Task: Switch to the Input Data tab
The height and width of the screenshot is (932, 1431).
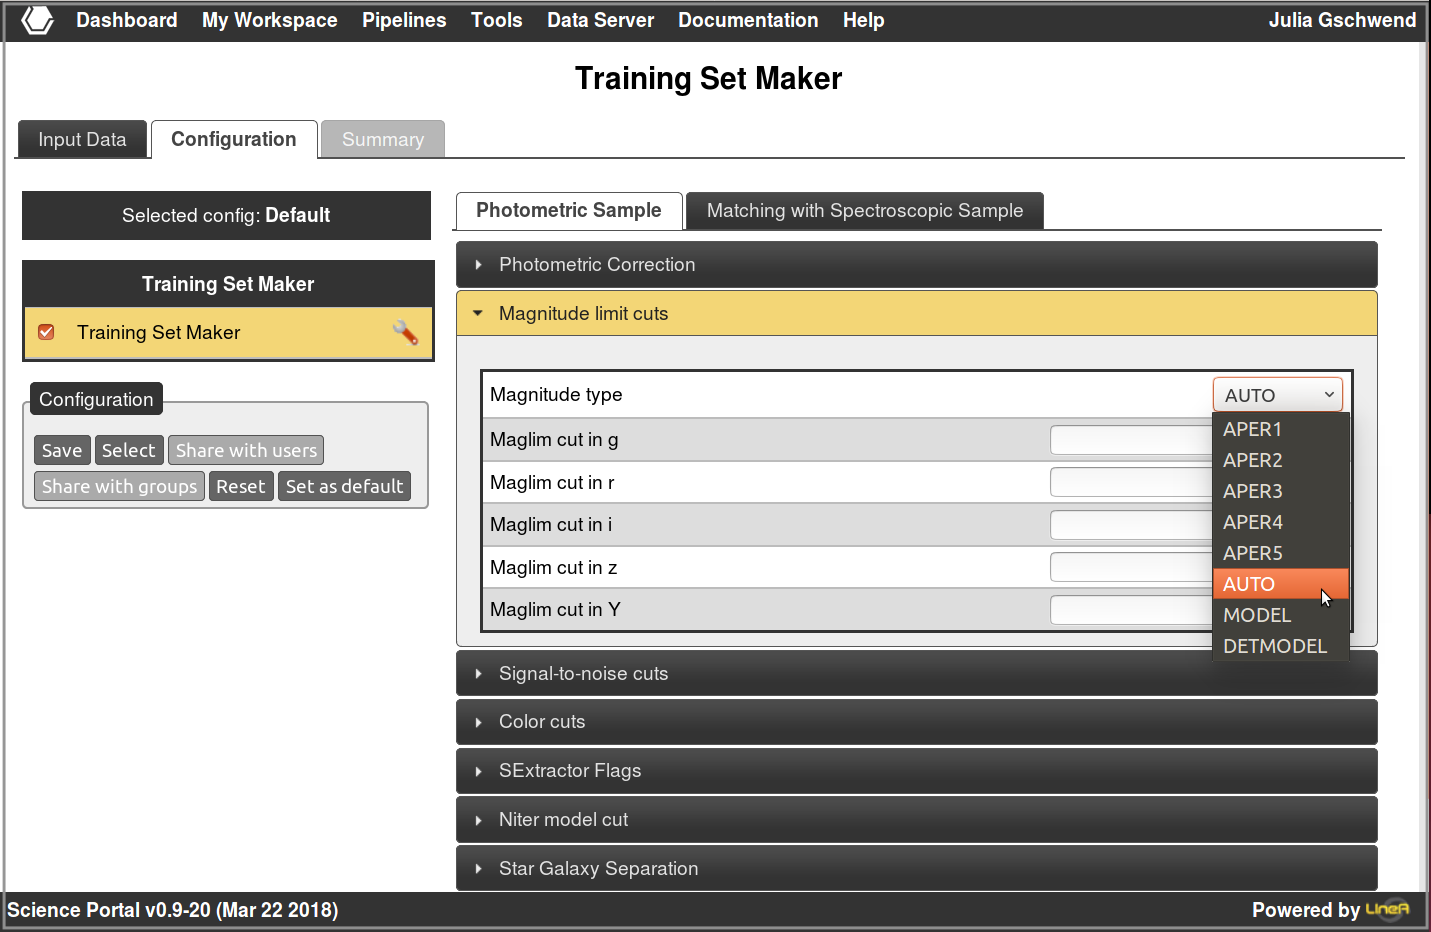Action: click(82, 139)
